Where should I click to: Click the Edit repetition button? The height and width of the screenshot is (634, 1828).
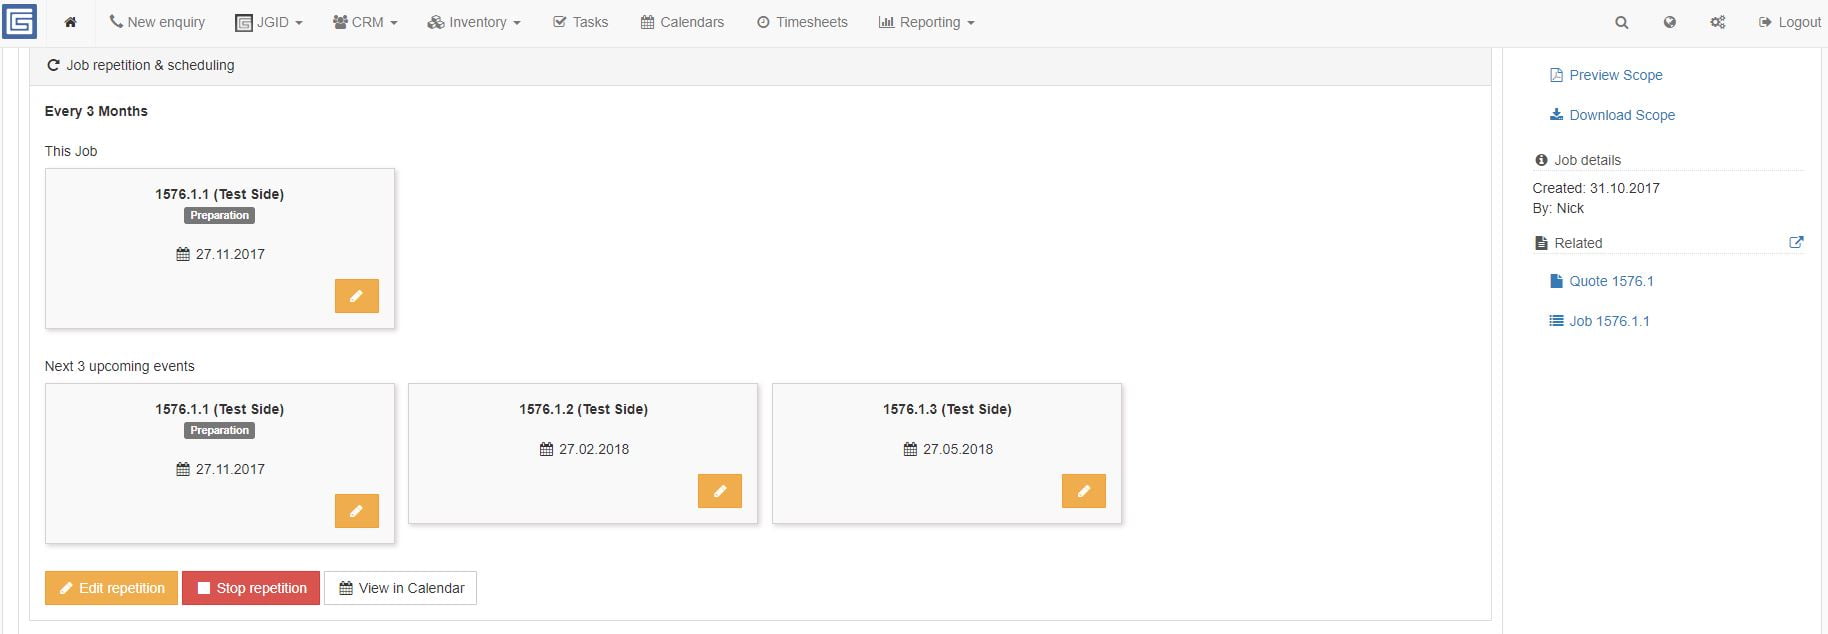pyautogui.click(x=111, y=588)
